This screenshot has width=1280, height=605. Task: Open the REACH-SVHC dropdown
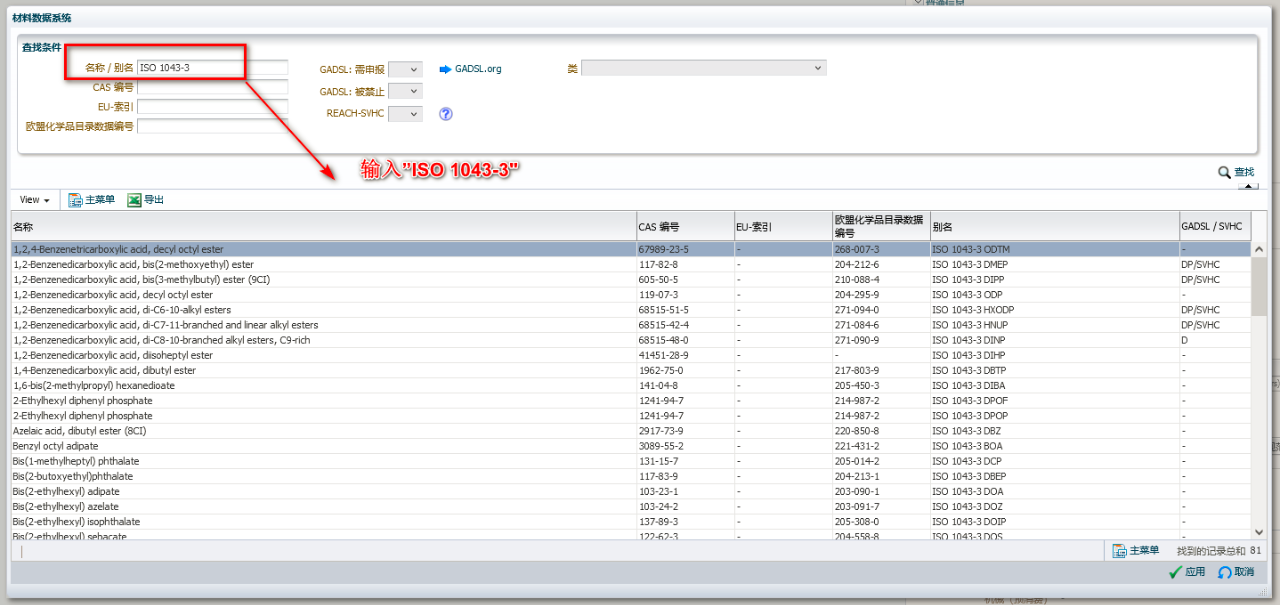[405, 114]
